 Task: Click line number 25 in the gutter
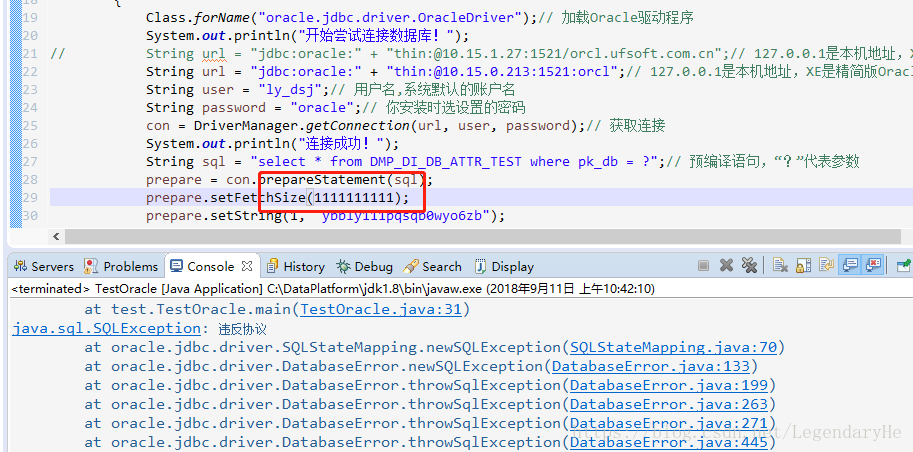coord(30,126)
